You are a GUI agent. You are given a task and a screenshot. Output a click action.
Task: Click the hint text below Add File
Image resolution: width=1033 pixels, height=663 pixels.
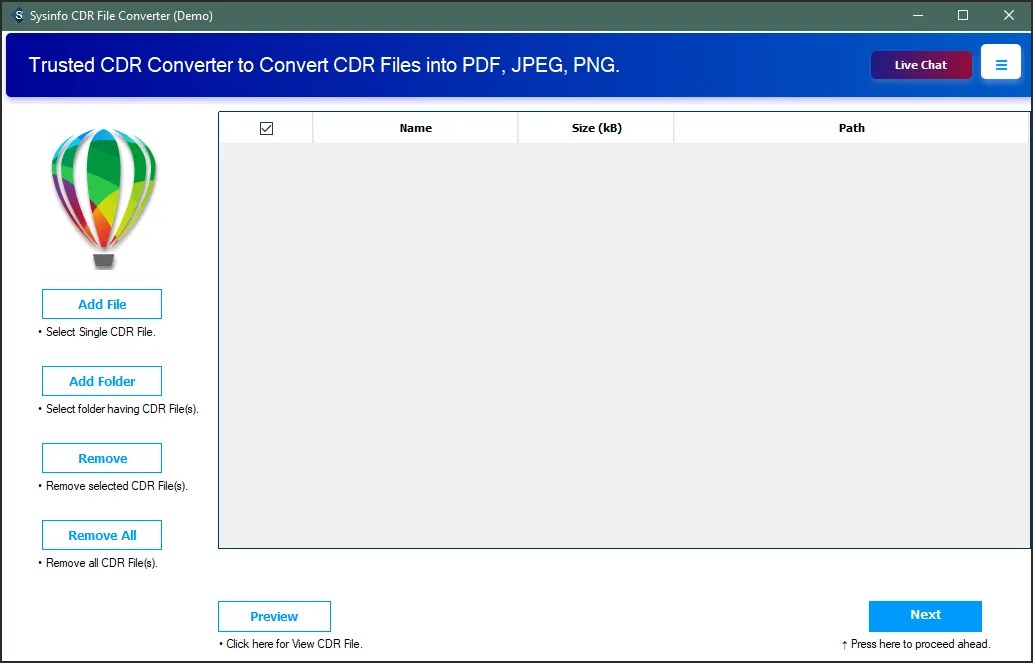click(x=97, y=331)
